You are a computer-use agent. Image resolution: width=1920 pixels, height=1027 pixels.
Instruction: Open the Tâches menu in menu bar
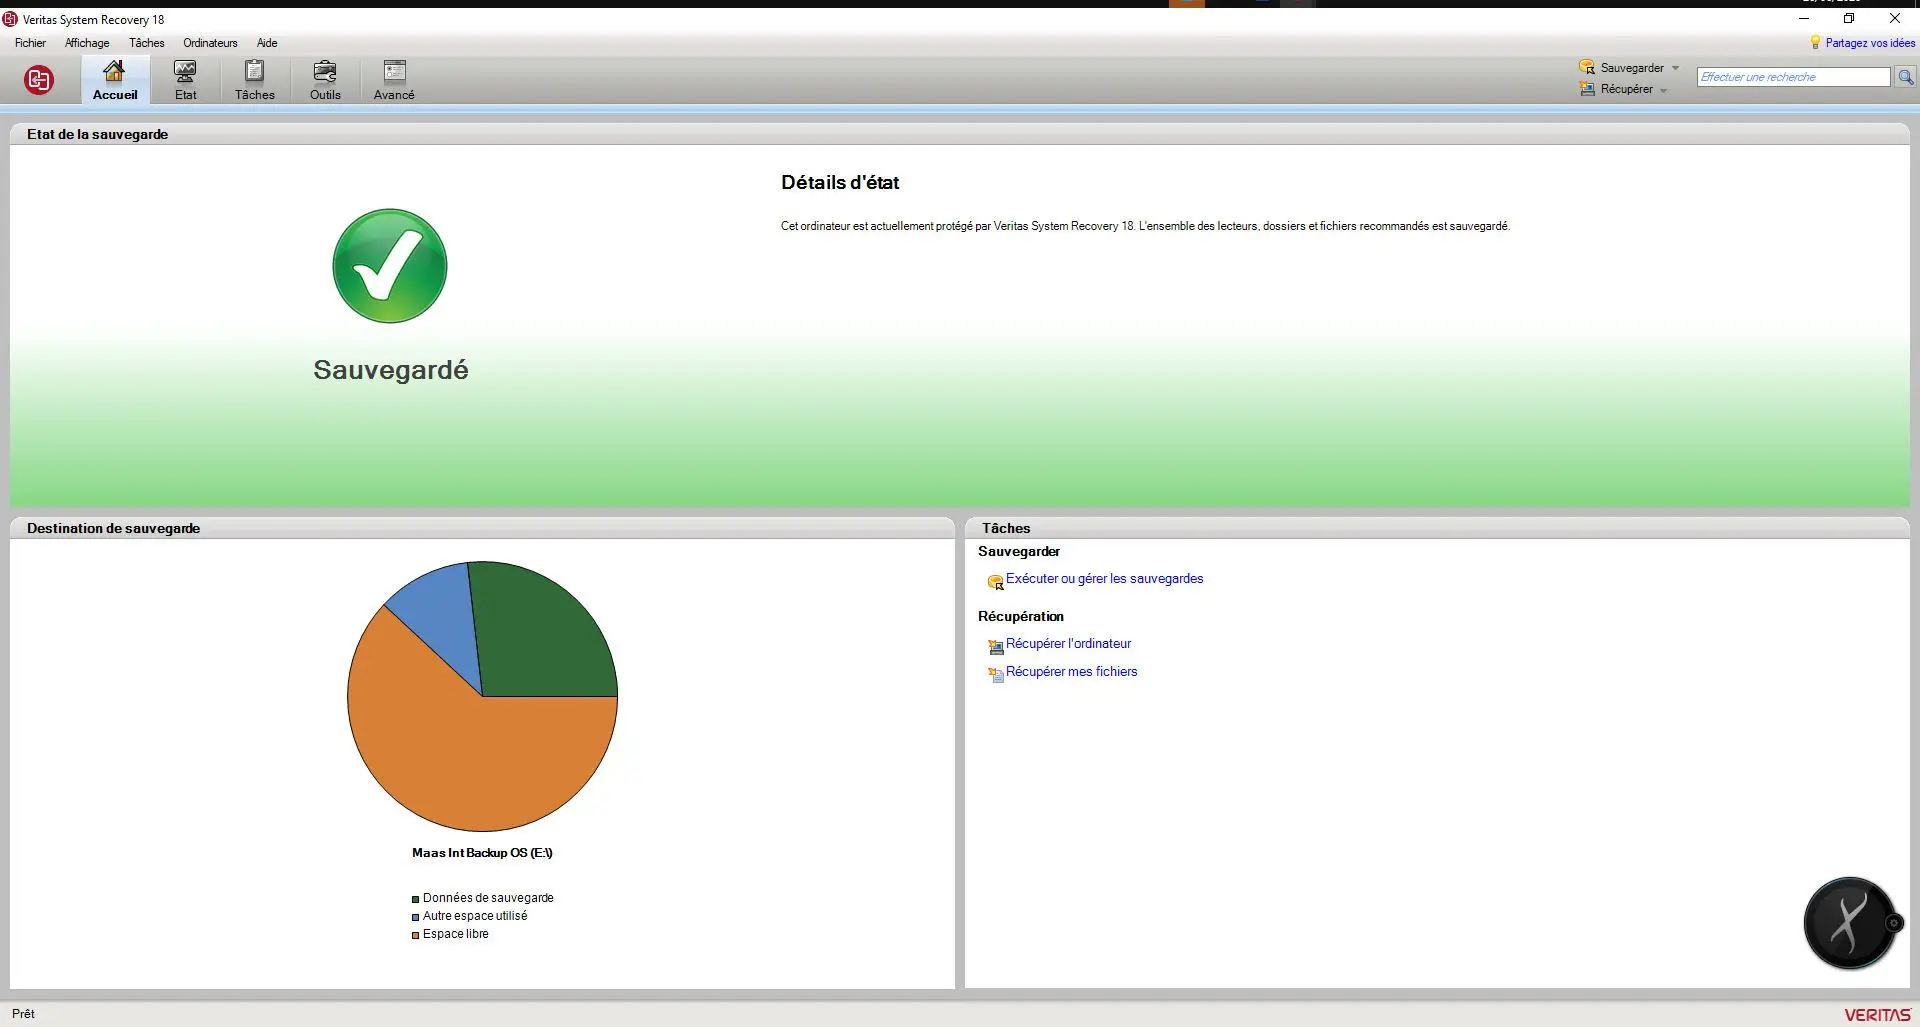point(146,43)
